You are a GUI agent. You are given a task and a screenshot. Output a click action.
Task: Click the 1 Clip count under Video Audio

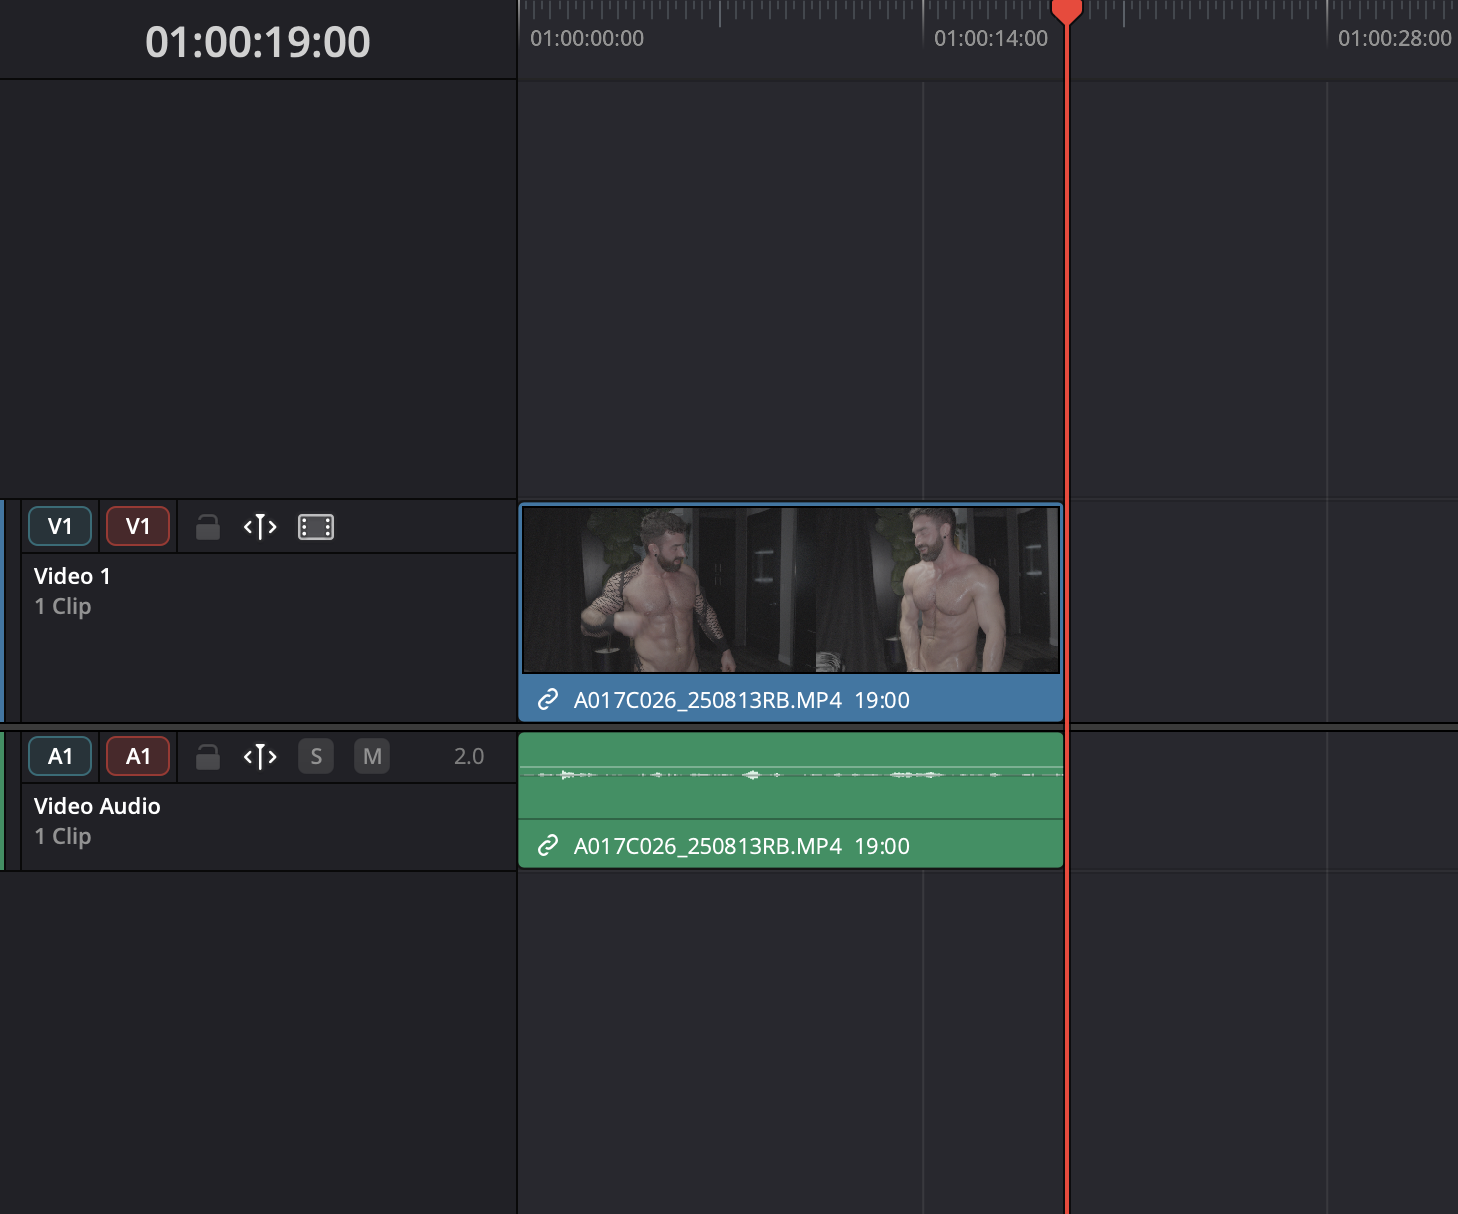click(63, 837)
